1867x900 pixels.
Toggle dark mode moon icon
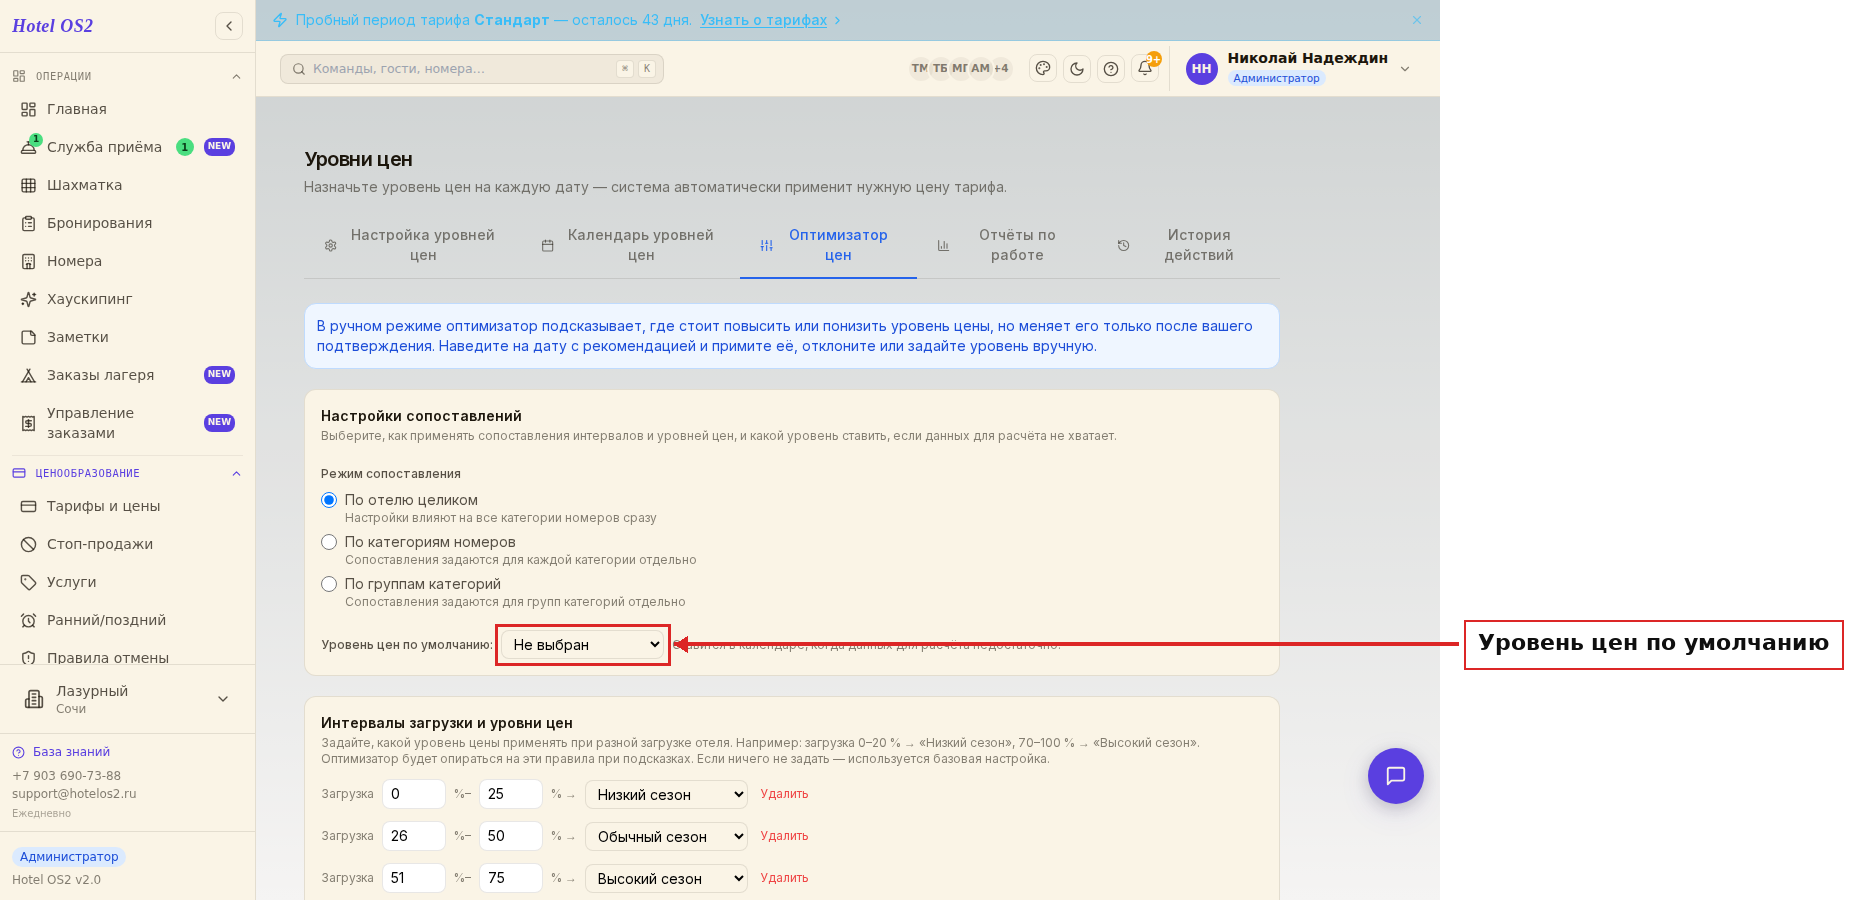click(1077, 69)
